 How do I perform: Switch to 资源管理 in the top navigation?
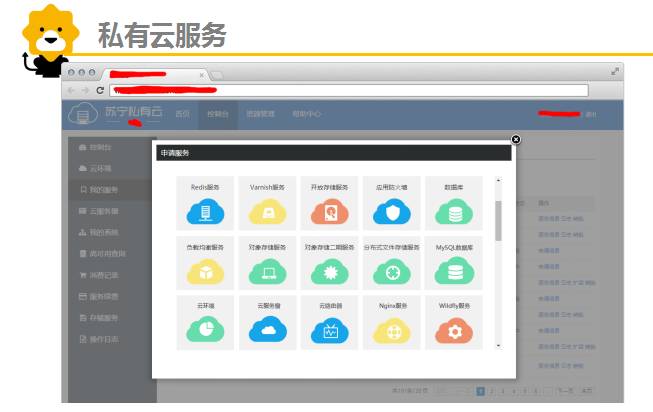click(260, 114)
